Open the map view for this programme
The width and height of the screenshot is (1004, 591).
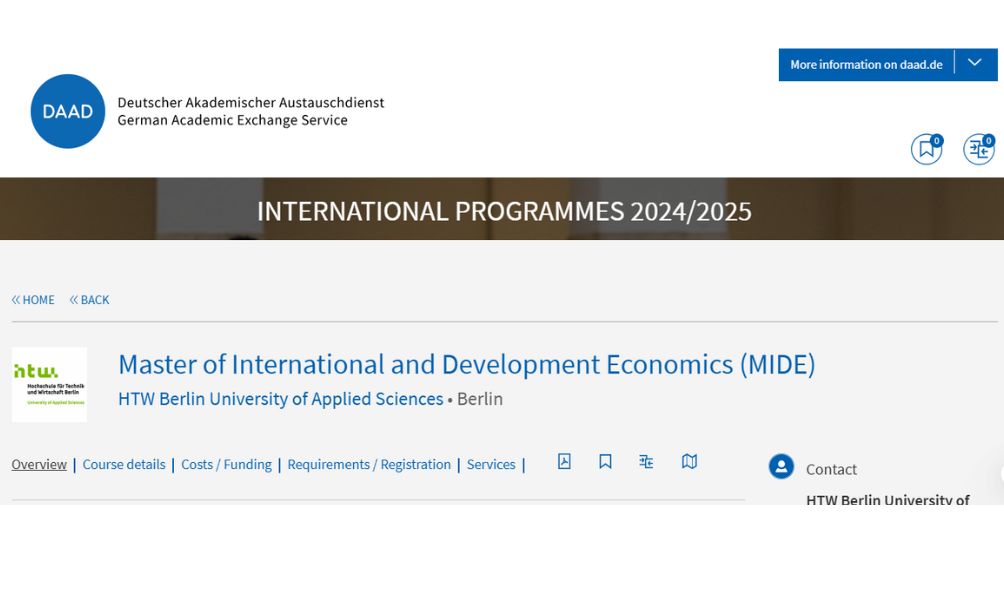[689, 462]
